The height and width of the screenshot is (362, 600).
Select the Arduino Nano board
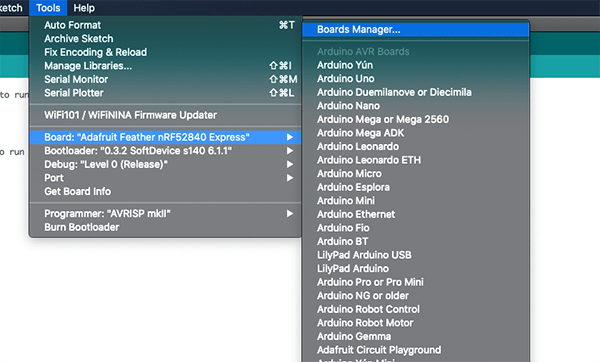tap(416, 106)
